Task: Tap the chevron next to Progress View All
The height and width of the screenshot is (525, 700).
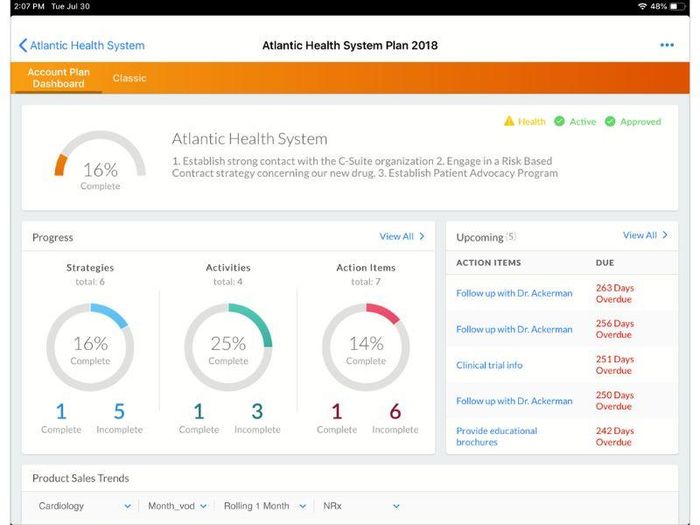Action: click(x=422, y=236)
